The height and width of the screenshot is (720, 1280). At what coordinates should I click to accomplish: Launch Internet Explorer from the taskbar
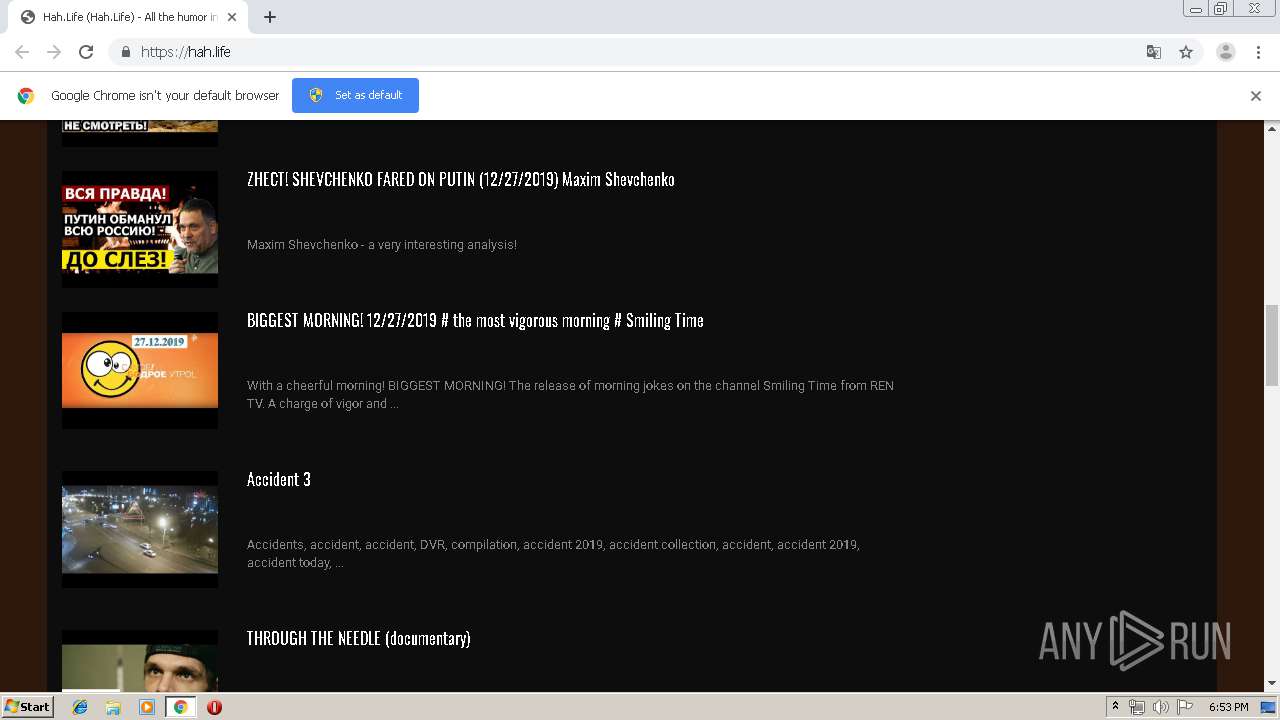(x=80, y=707)
